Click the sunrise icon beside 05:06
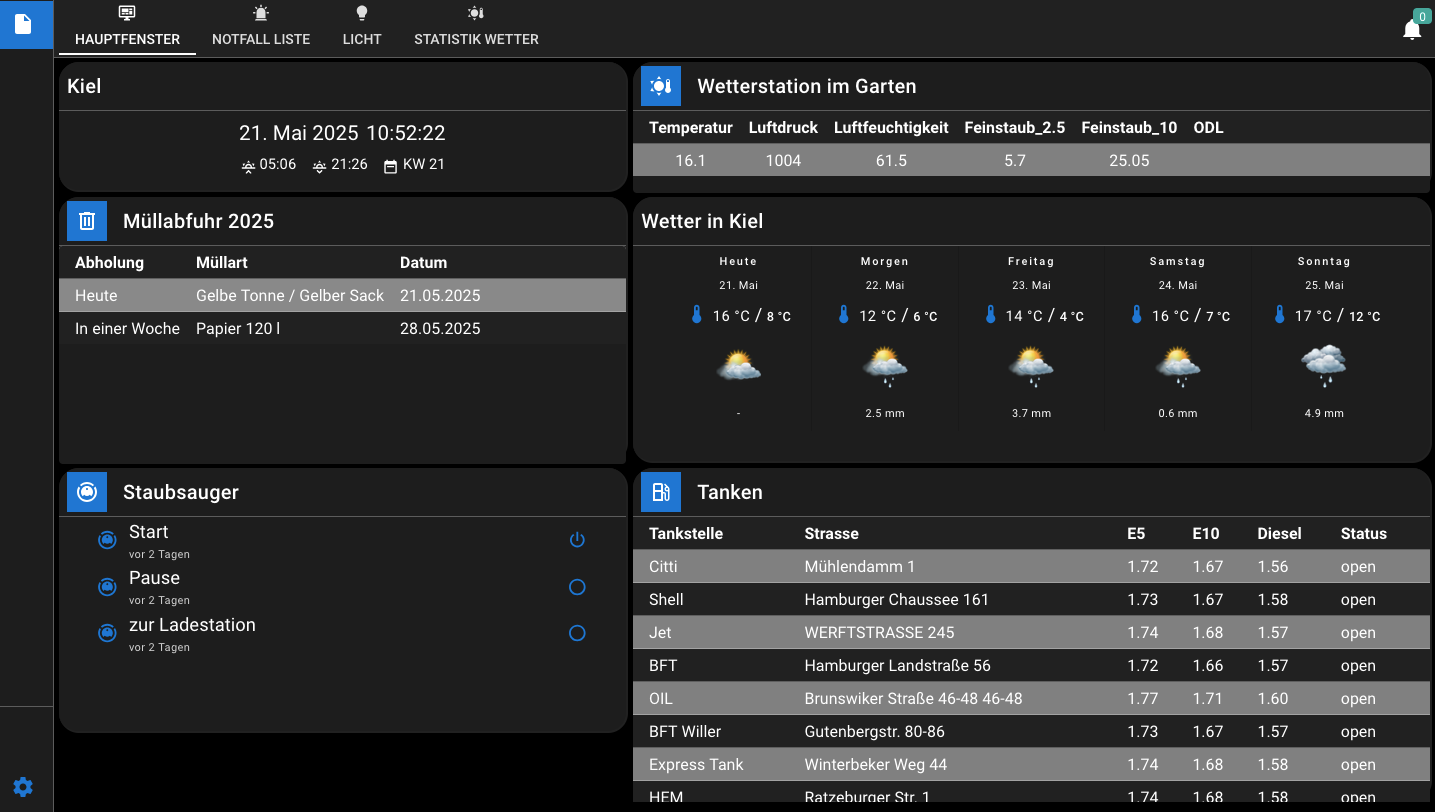The width and height of the screenshot is (1435, 812). coord(248,166)
